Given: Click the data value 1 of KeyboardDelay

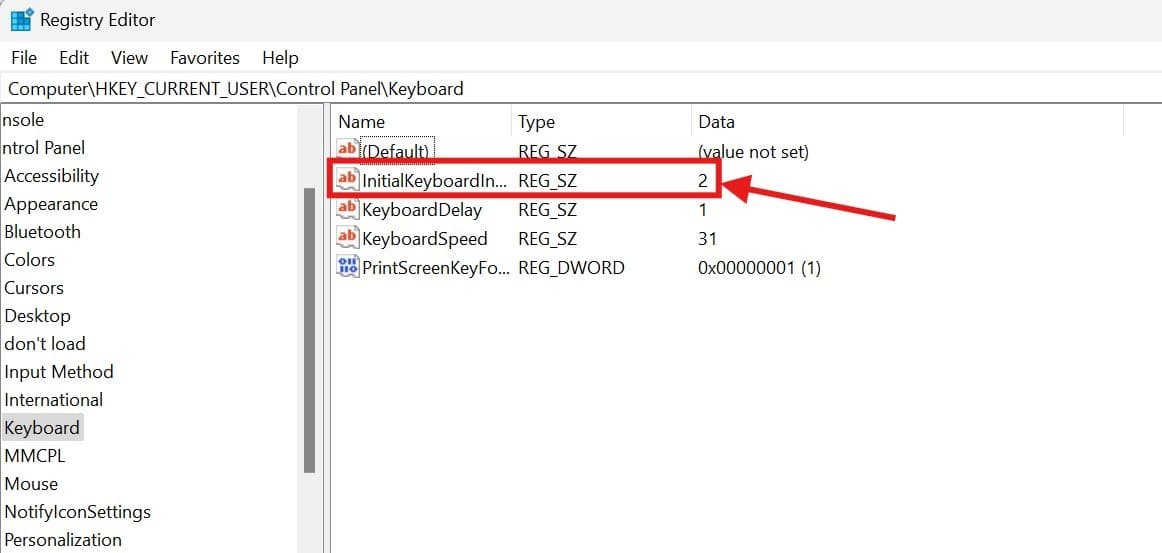Looking at the screenshot, I should click(702, 210).
